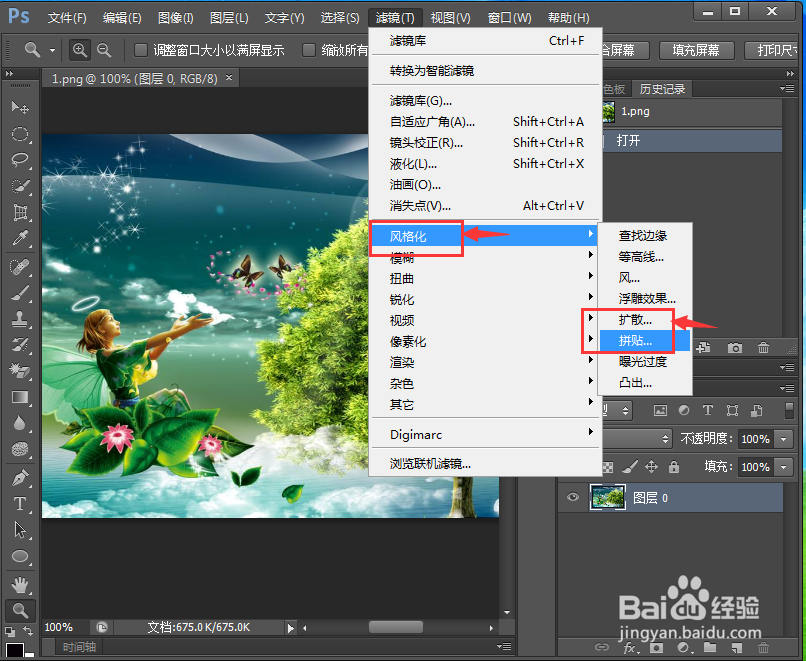The image size is (806, 661).
Task: Select the Gradient tool
Action: [x=20, y=397]
